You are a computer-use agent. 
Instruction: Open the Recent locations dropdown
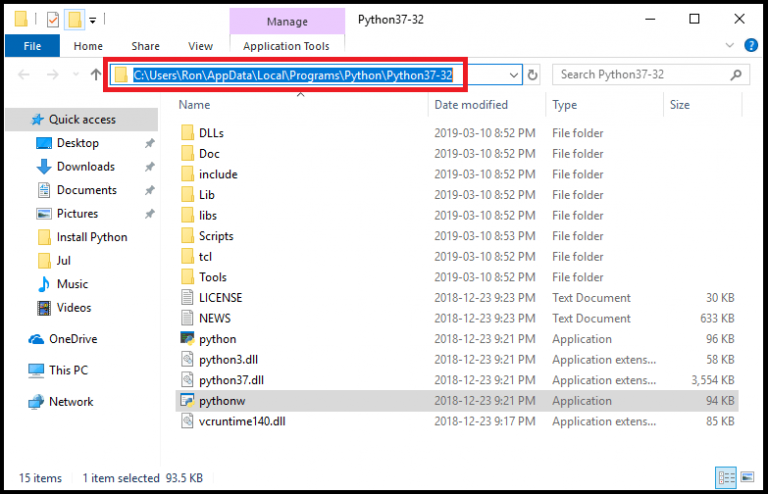[x=75, y=75]
